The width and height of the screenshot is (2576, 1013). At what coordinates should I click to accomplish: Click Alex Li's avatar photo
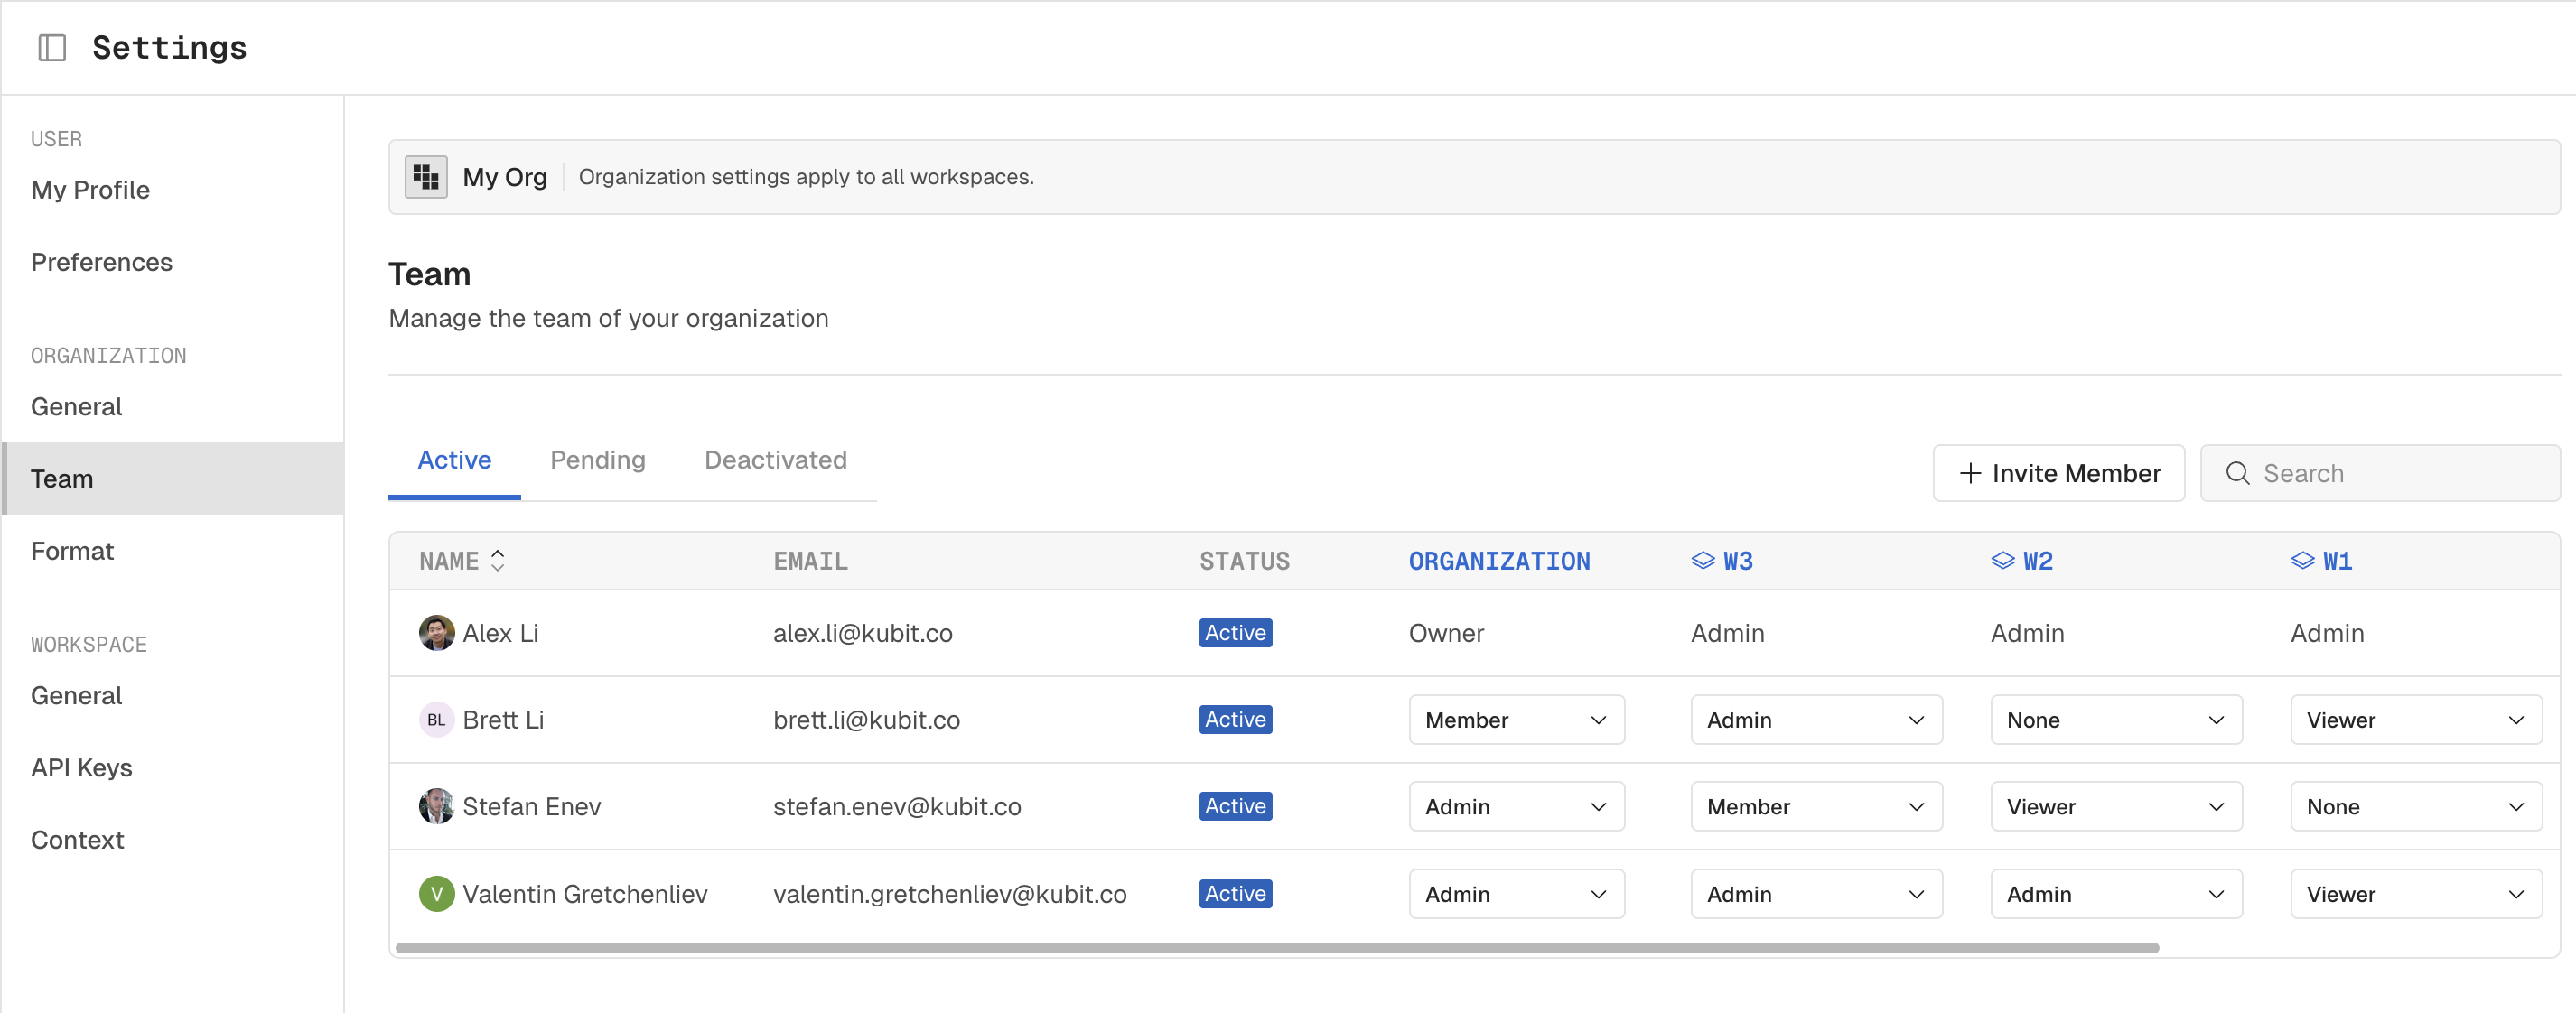[x=436, y=633]
